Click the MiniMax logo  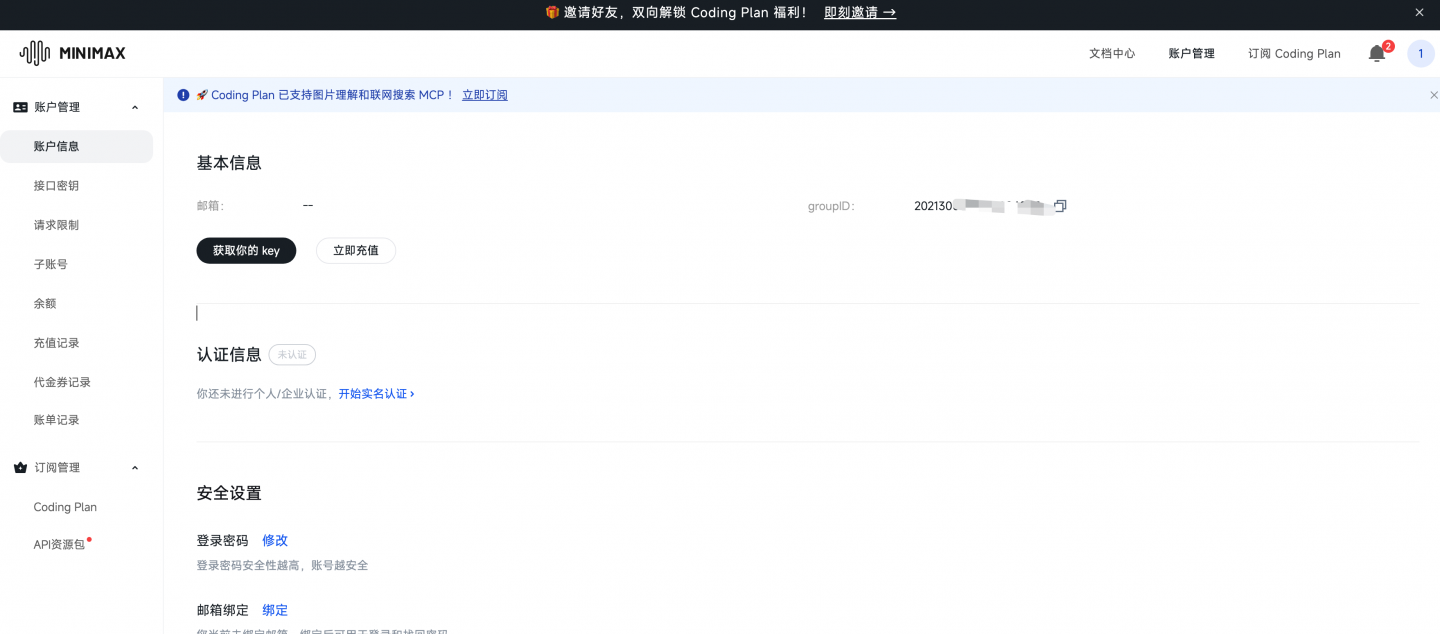[x=70, y=53]
